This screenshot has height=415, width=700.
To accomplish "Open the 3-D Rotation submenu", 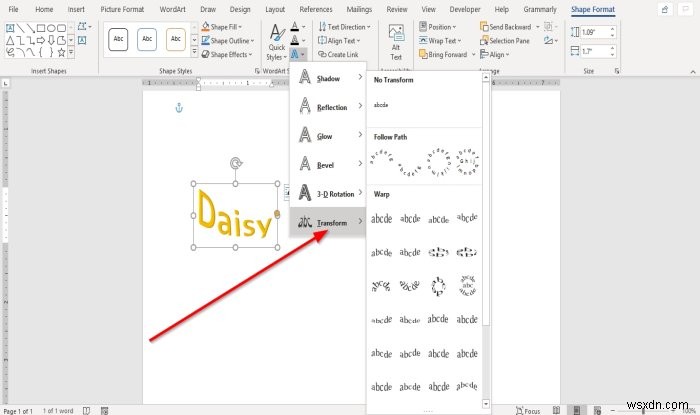I will [328, 193].
